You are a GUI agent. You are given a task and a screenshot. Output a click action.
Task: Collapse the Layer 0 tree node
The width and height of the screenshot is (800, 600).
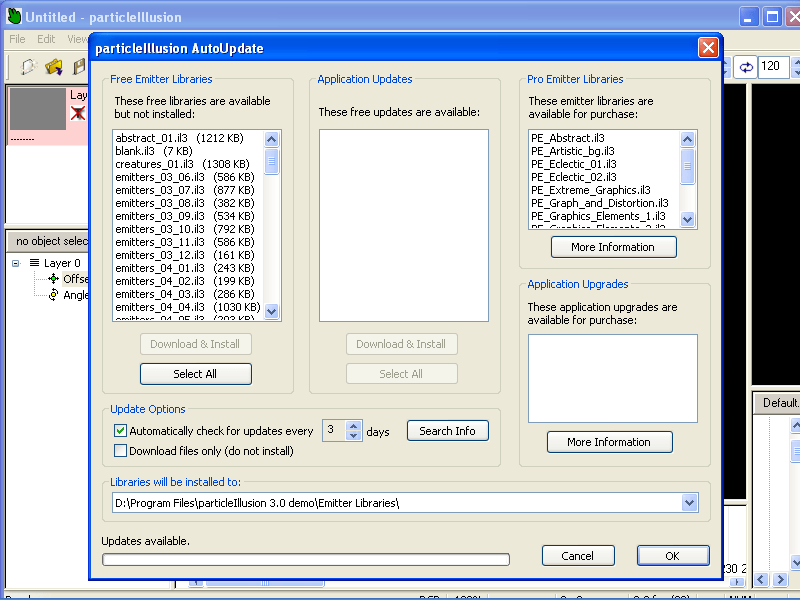(x=17, y=263)
